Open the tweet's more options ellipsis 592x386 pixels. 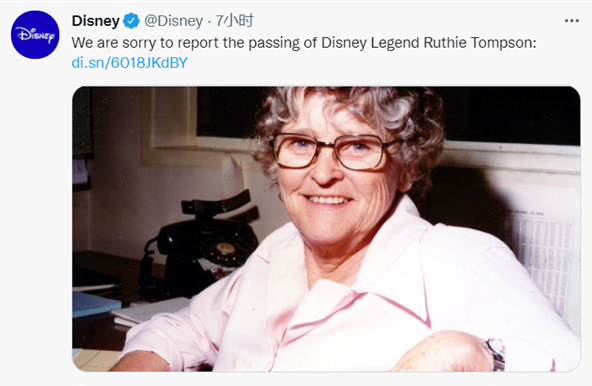(x=572, y=21)
